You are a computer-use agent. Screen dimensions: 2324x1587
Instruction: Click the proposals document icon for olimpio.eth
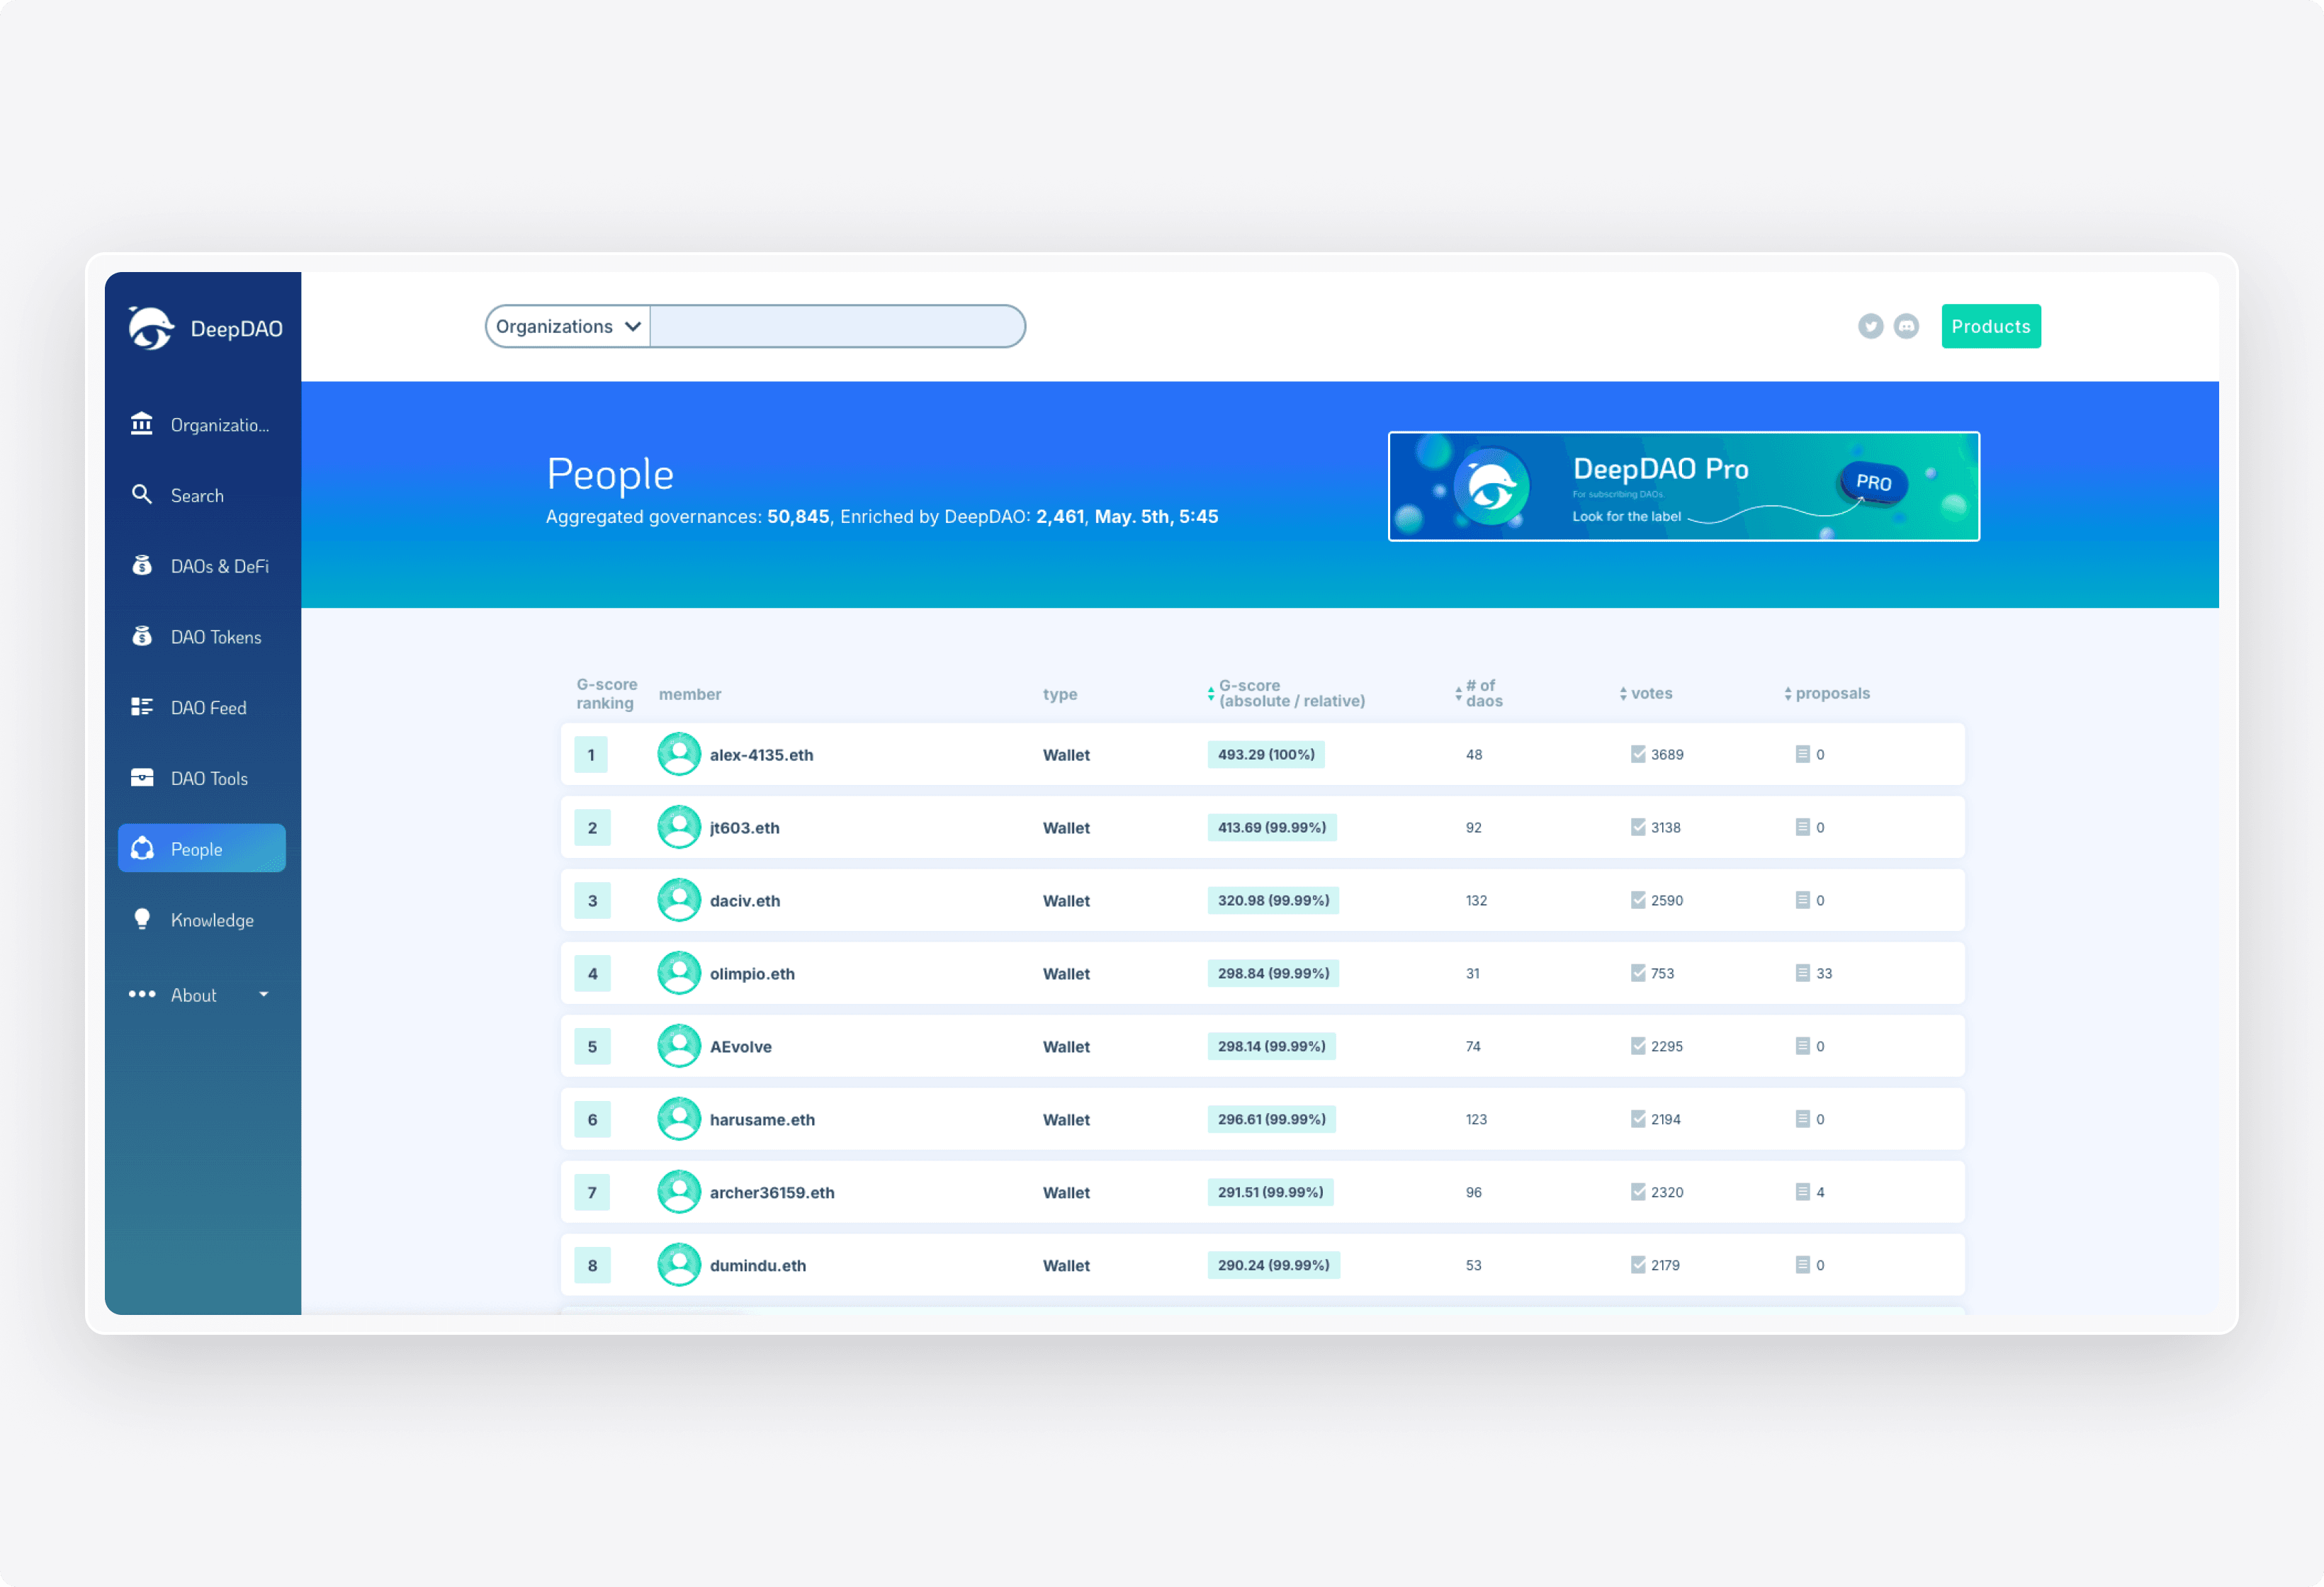pos(1802,973)
